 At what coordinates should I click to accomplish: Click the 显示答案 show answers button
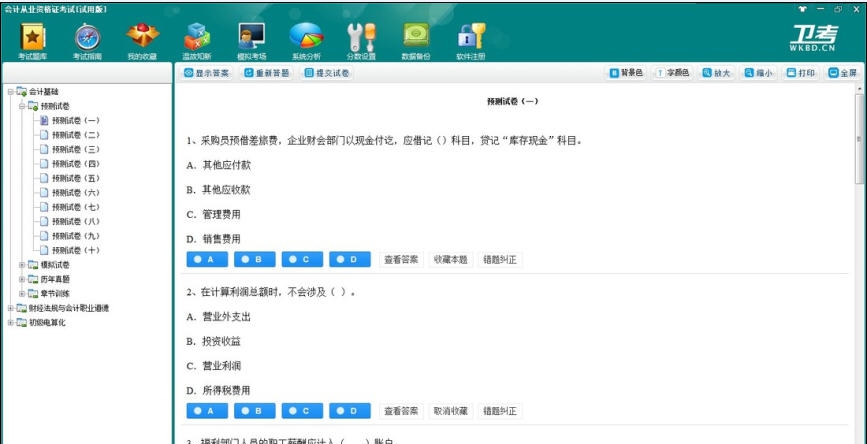point(206,73)
